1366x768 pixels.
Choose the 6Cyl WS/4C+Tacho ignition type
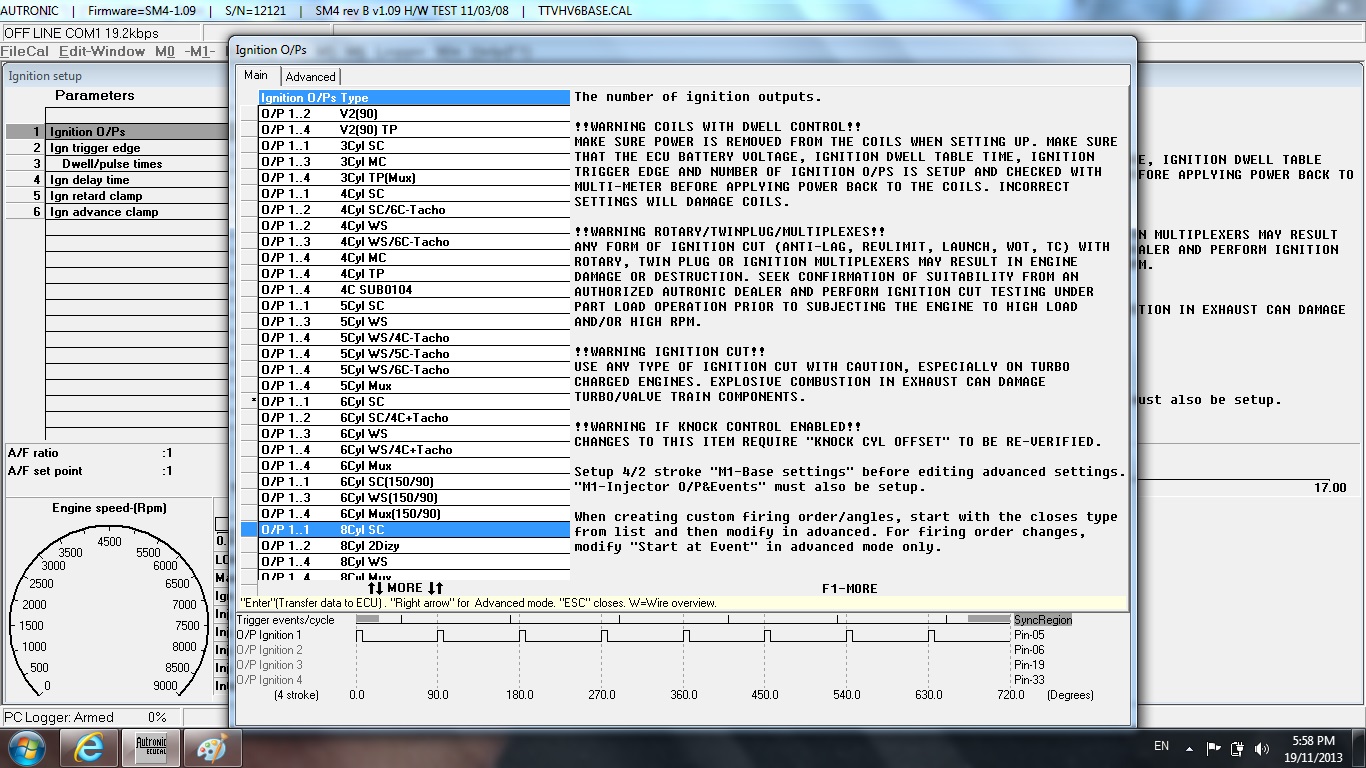[x=414, y=450]
